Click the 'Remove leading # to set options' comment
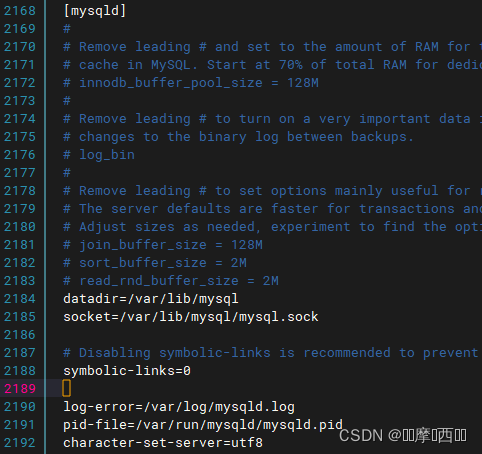Screen dimensions: 482x454 [x=272, y=191]
